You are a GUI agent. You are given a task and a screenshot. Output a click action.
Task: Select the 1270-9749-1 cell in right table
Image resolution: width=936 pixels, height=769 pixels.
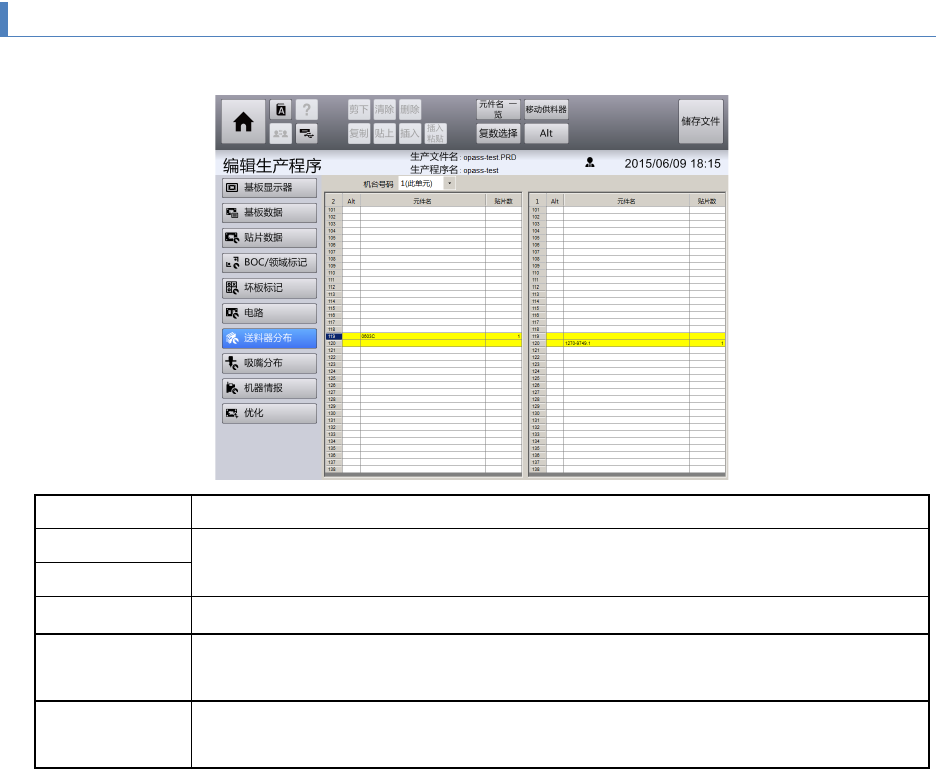626,343
